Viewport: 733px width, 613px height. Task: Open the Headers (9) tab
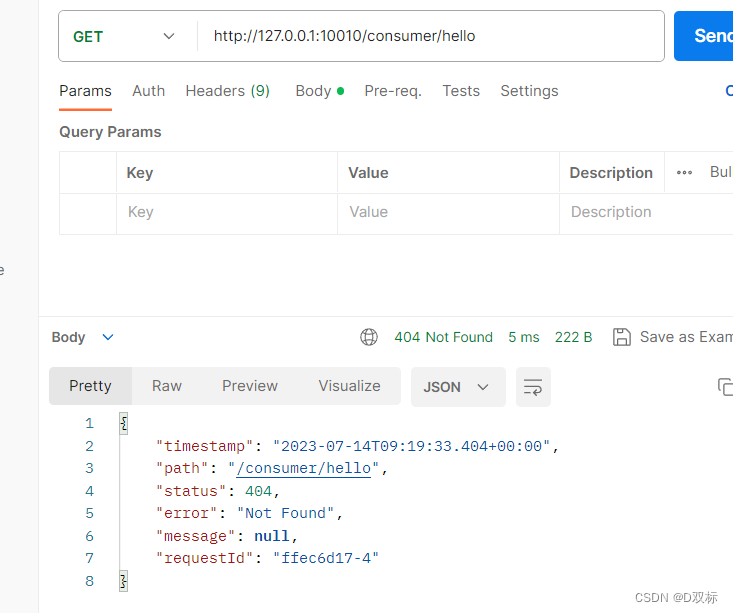[x=228, y=91]
